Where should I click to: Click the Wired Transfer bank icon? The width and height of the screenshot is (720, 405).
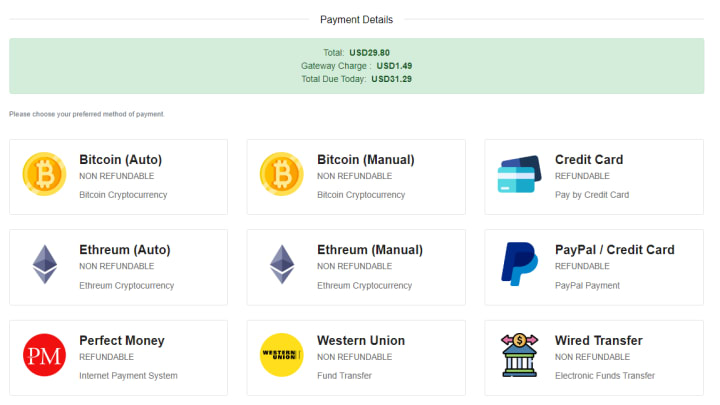[x=519, y=355]
